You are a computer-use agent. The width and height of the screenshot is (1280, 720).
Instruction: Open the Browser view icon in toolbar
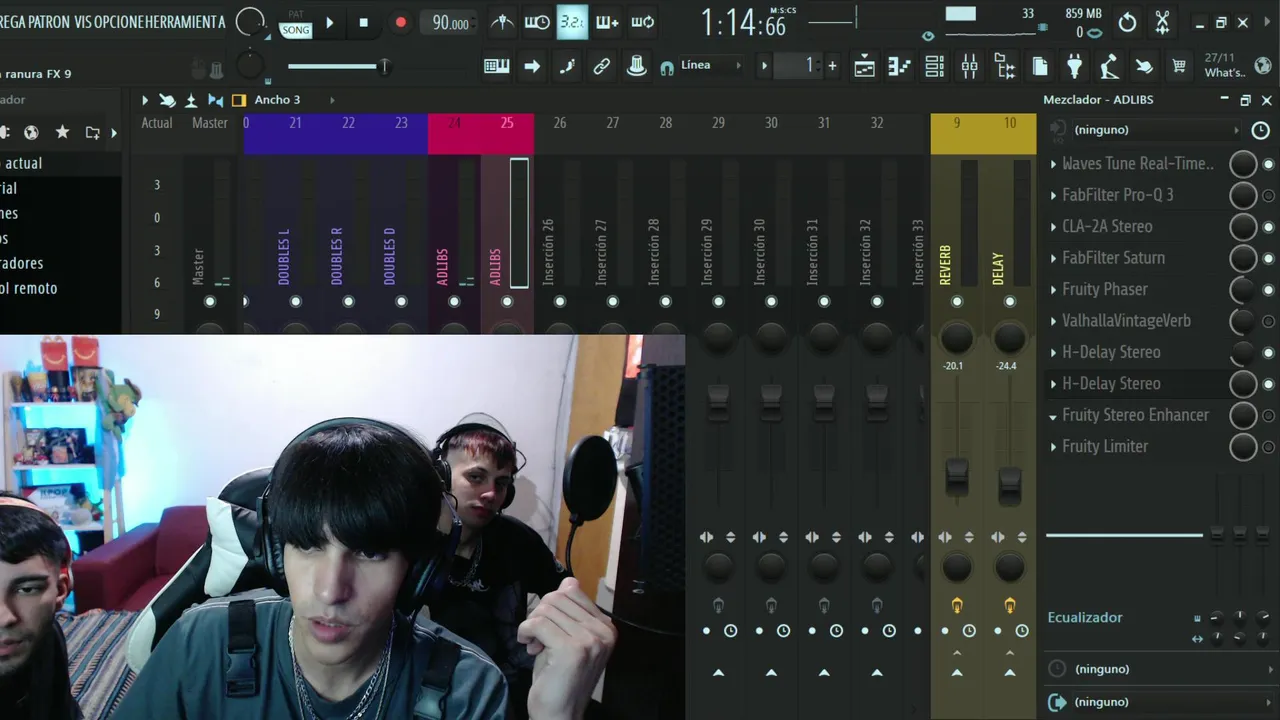1005,67
